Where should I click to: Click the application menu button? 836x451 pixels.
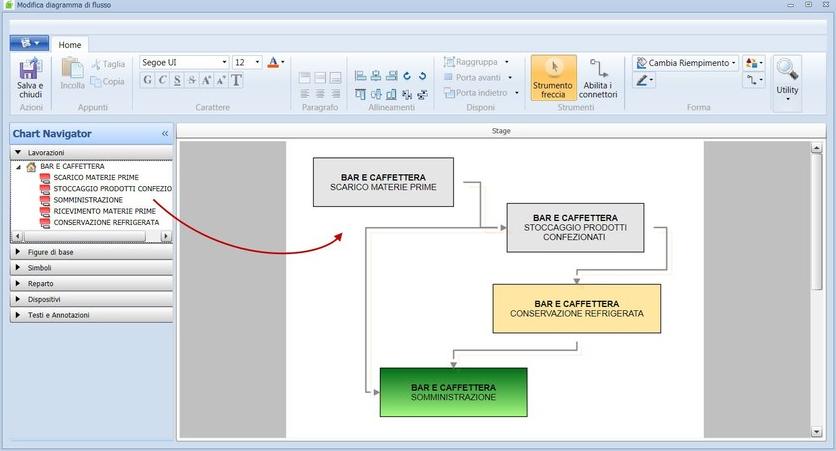point(29,44)
